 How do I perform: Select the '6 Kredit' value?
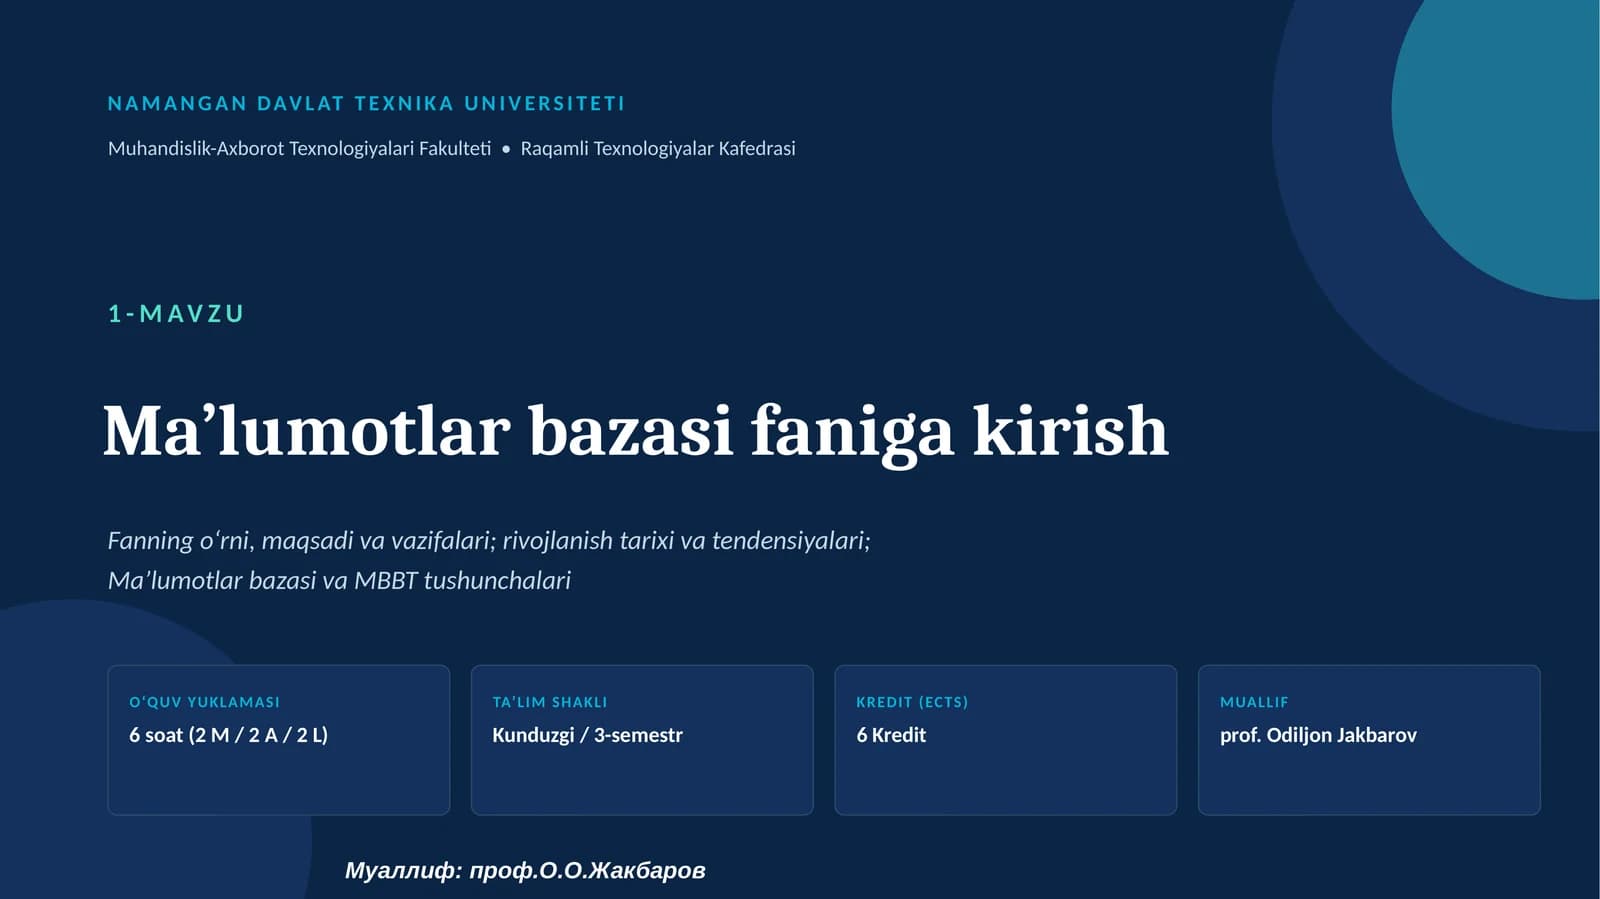pos(891,735)
